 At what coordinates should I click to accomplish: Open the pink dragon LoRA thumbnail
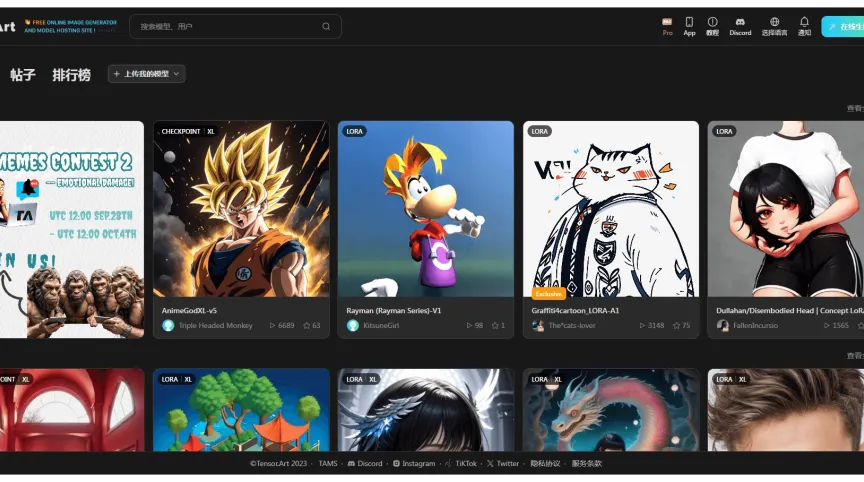[x=611, y=410]
